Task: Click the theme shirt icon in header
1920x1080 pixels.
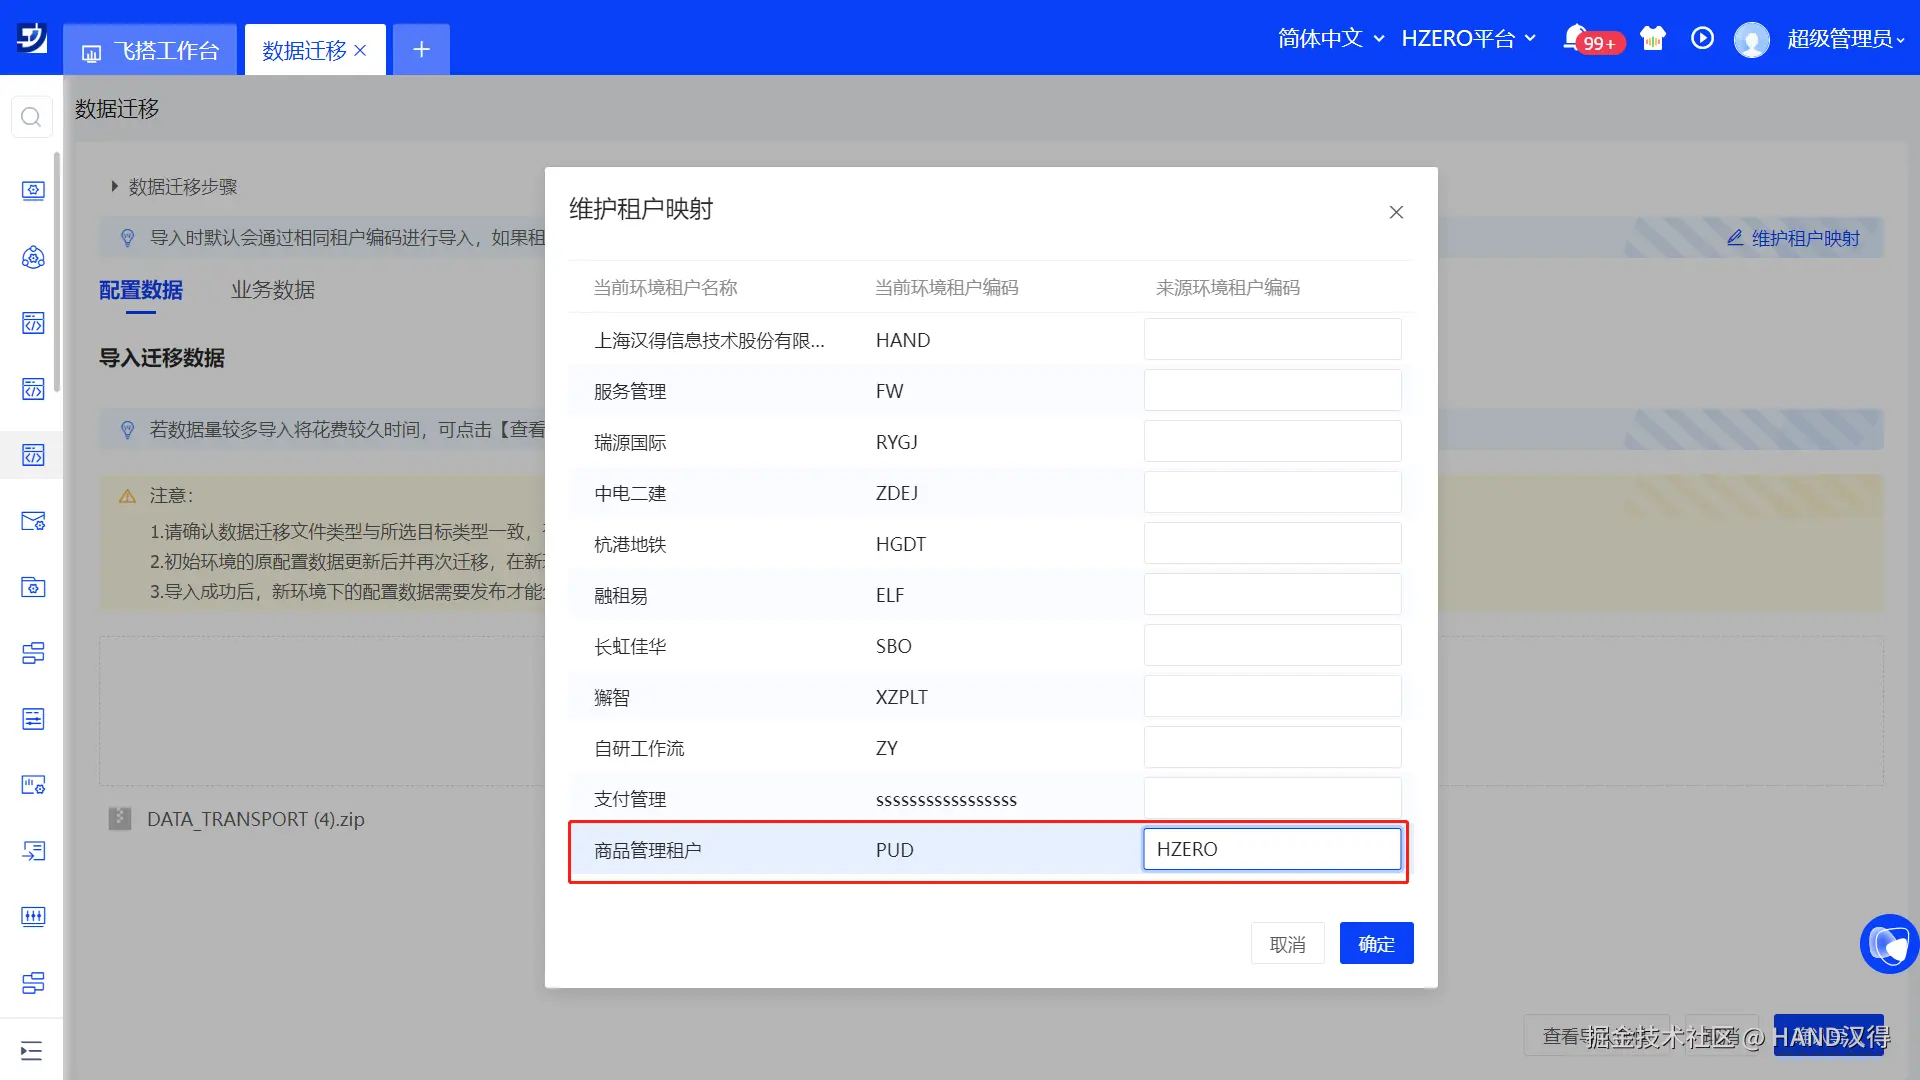Action: coord(1653,38)
